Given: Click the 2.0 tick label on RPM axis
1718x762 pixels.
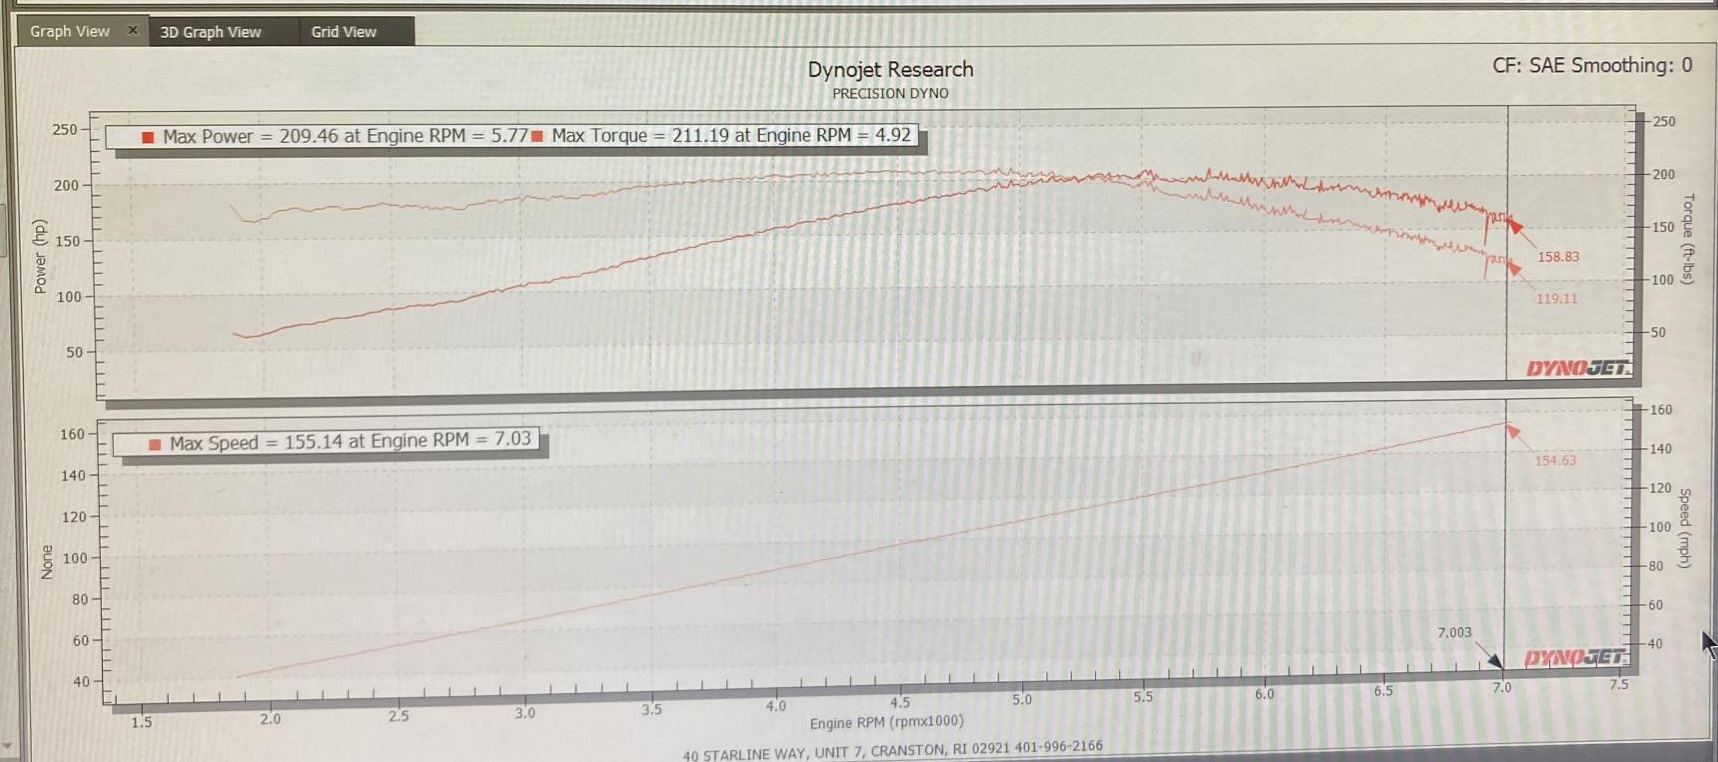Looking at the screenshot, I should 270,719.
